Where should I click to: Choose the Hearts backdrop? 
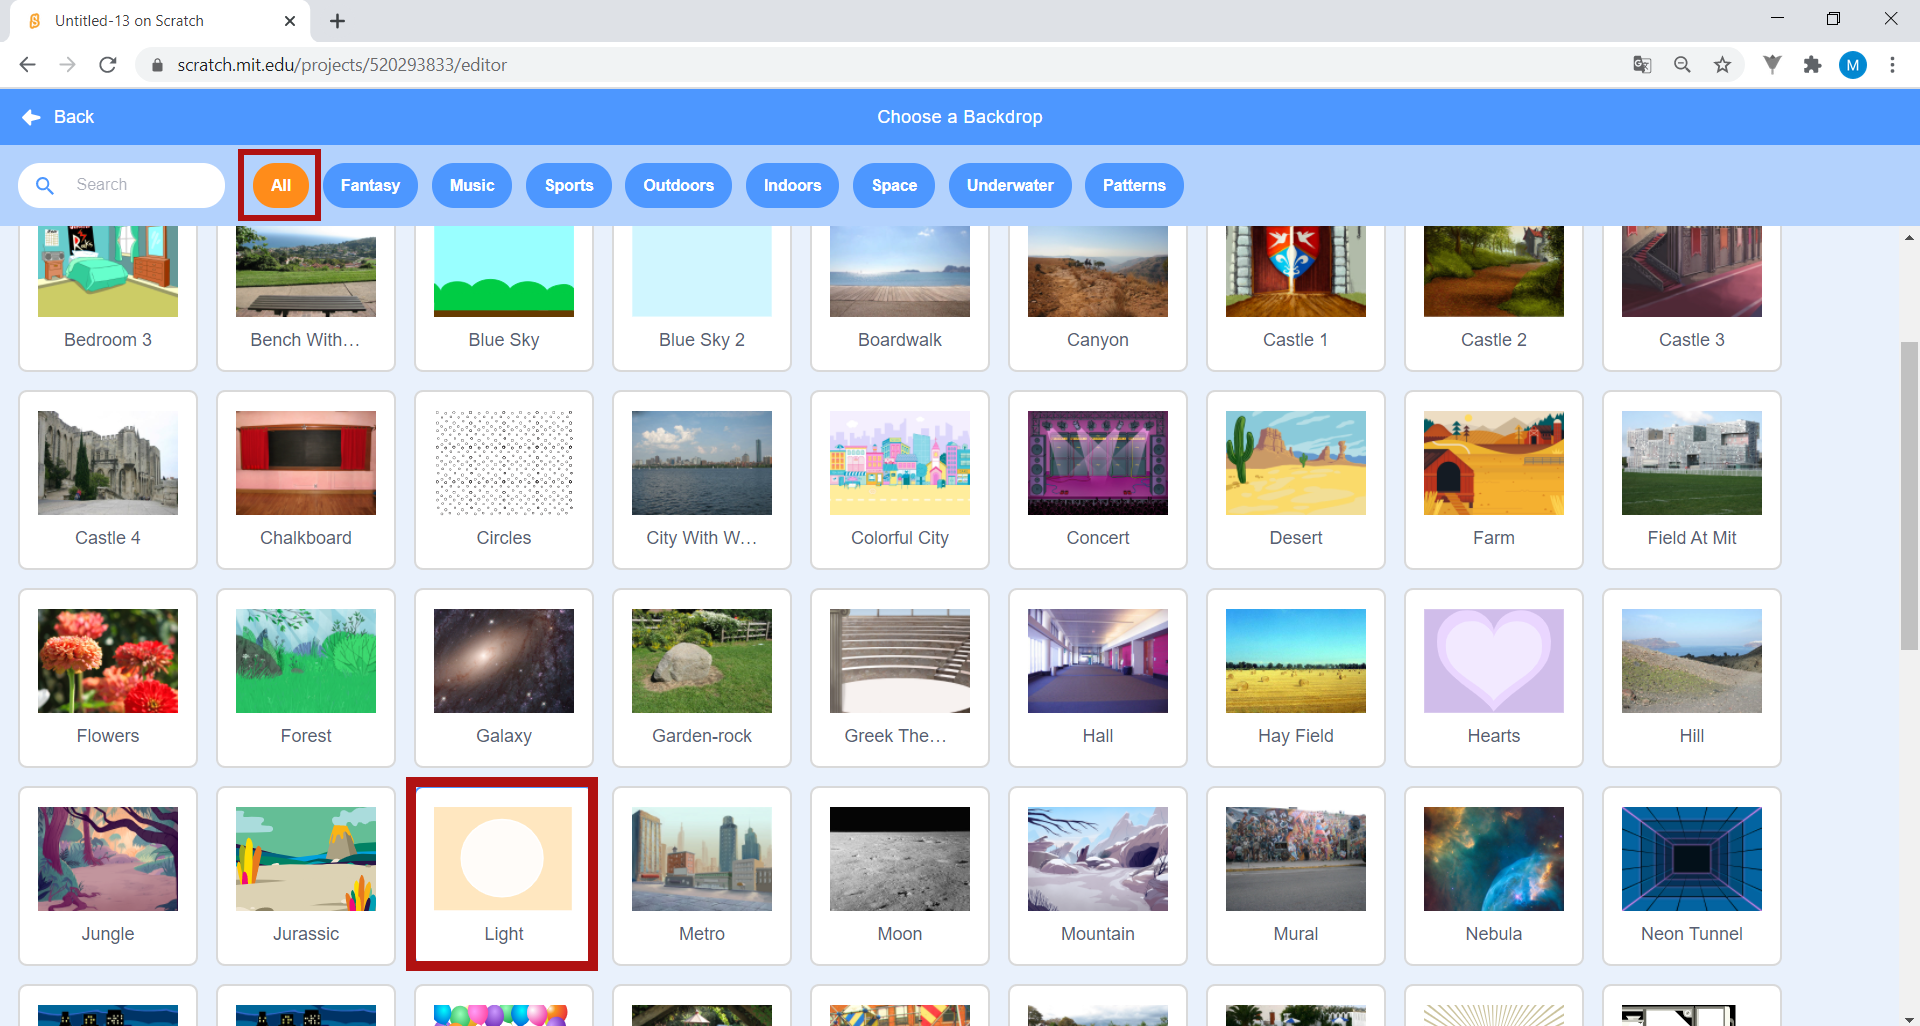point(1494,678)
